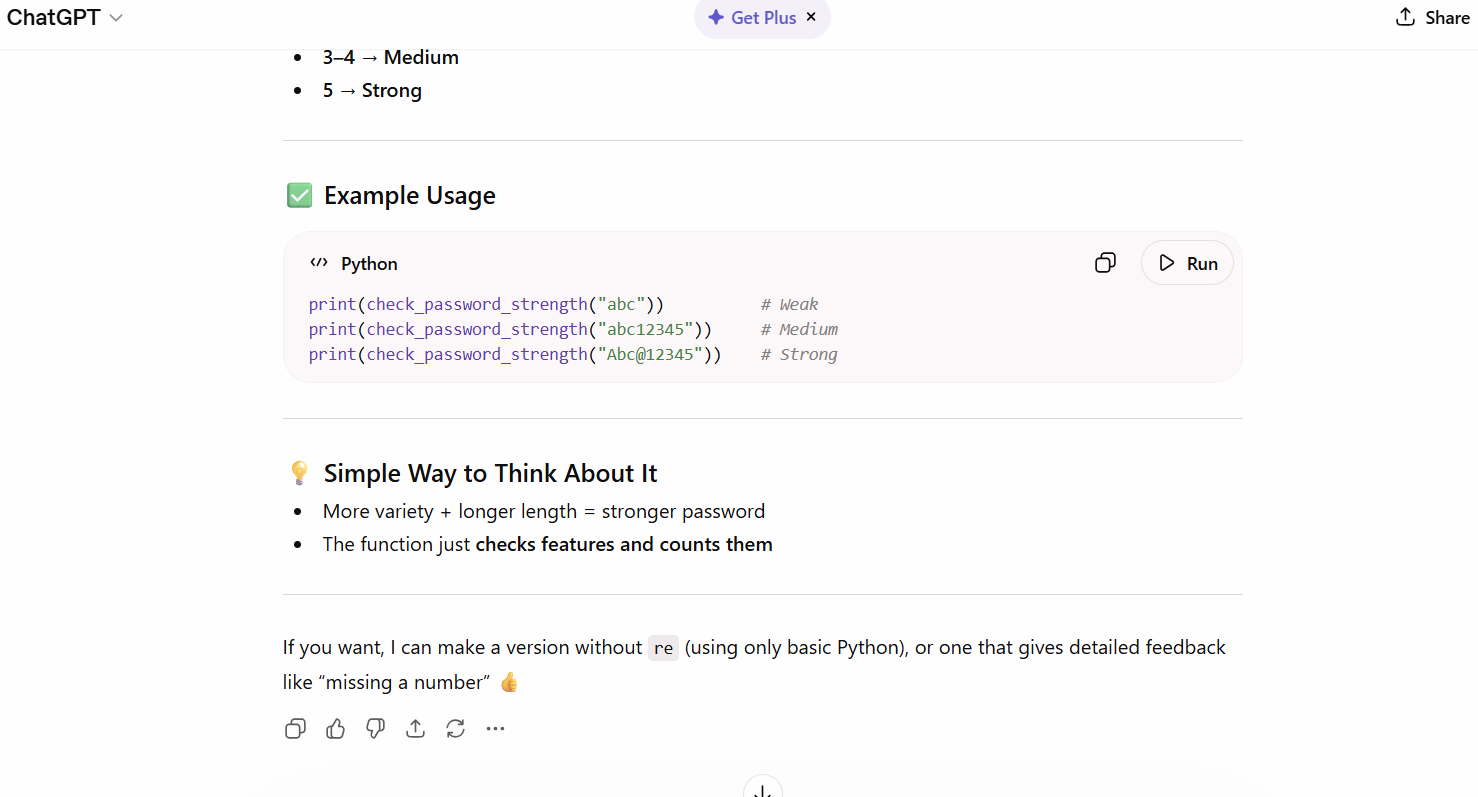Image resolution: width=1478 pixels, height=797 pixels.
Task: Copy the assistant's response
Action: [295, 728]
